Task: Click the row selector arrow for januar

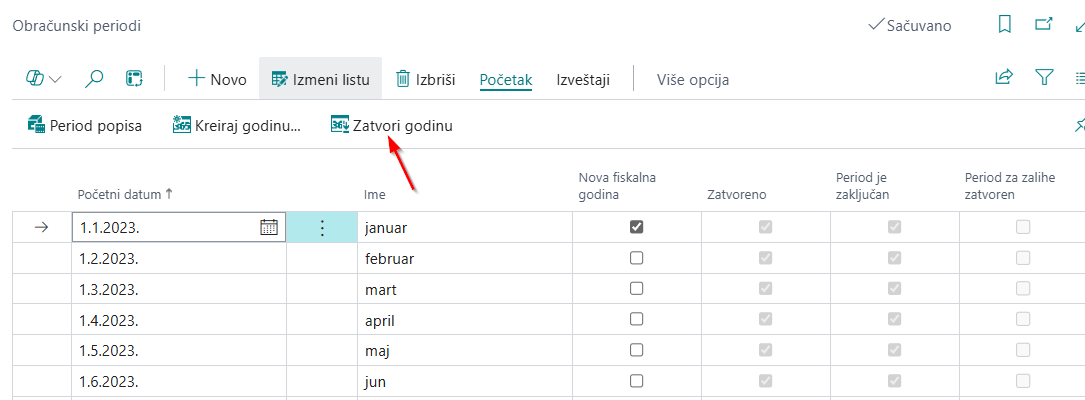Action: 42,228
